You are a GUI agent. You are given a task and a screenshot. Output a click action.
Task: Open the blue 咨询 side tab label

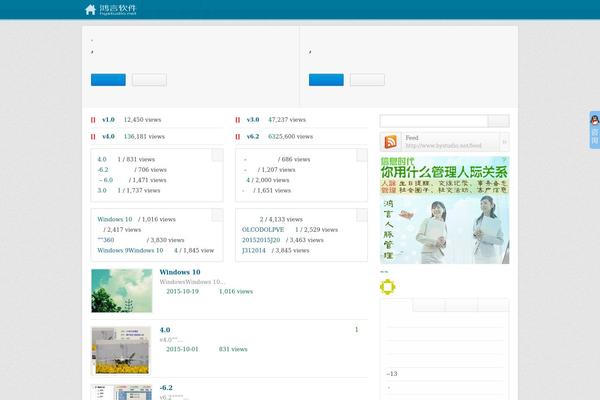pyautogui.click(x=594, y=136)
